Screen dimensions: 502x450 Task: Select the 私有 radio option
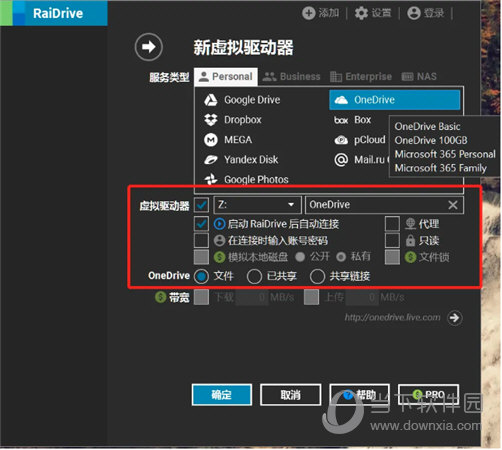pos(341,257)
